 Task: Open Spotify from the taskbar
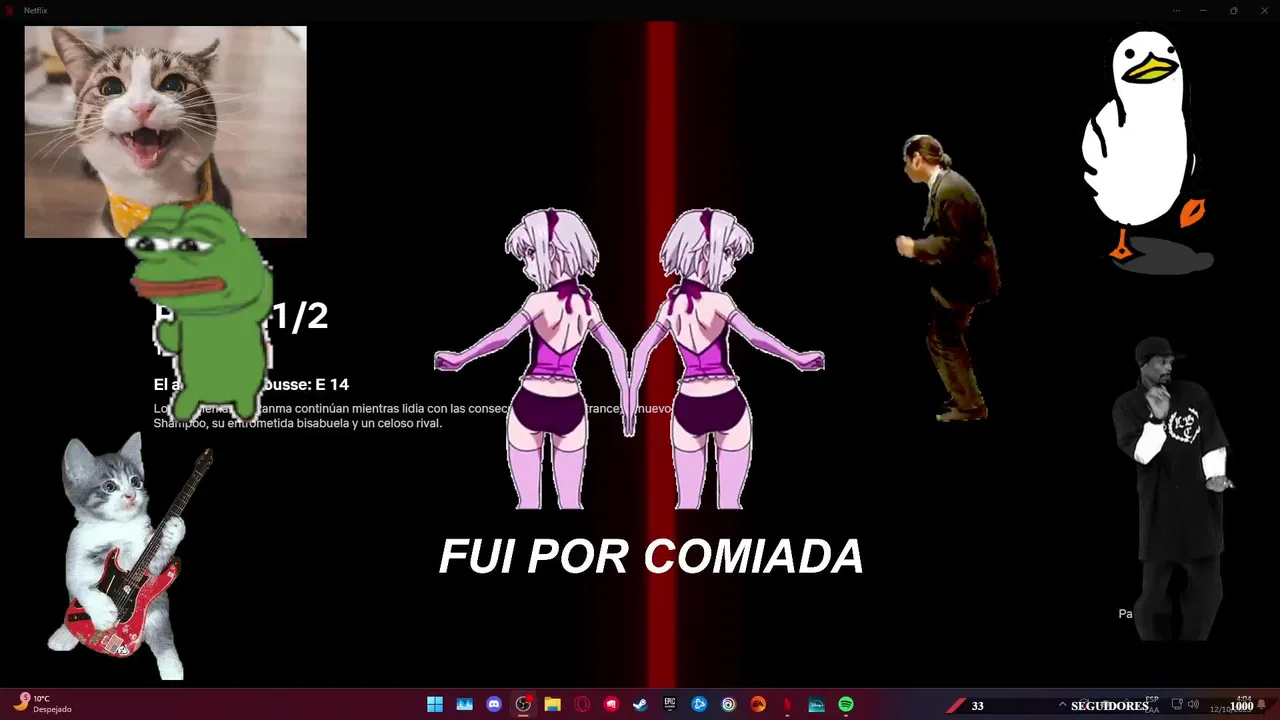click(846, 704)
